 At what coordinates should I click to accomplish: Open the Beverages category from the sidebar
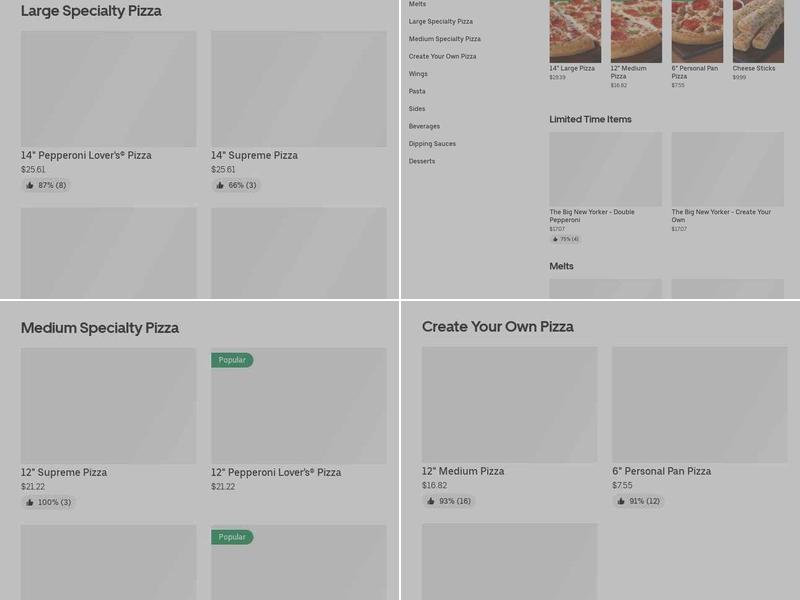pyautogui.click(x=423, y=125)
